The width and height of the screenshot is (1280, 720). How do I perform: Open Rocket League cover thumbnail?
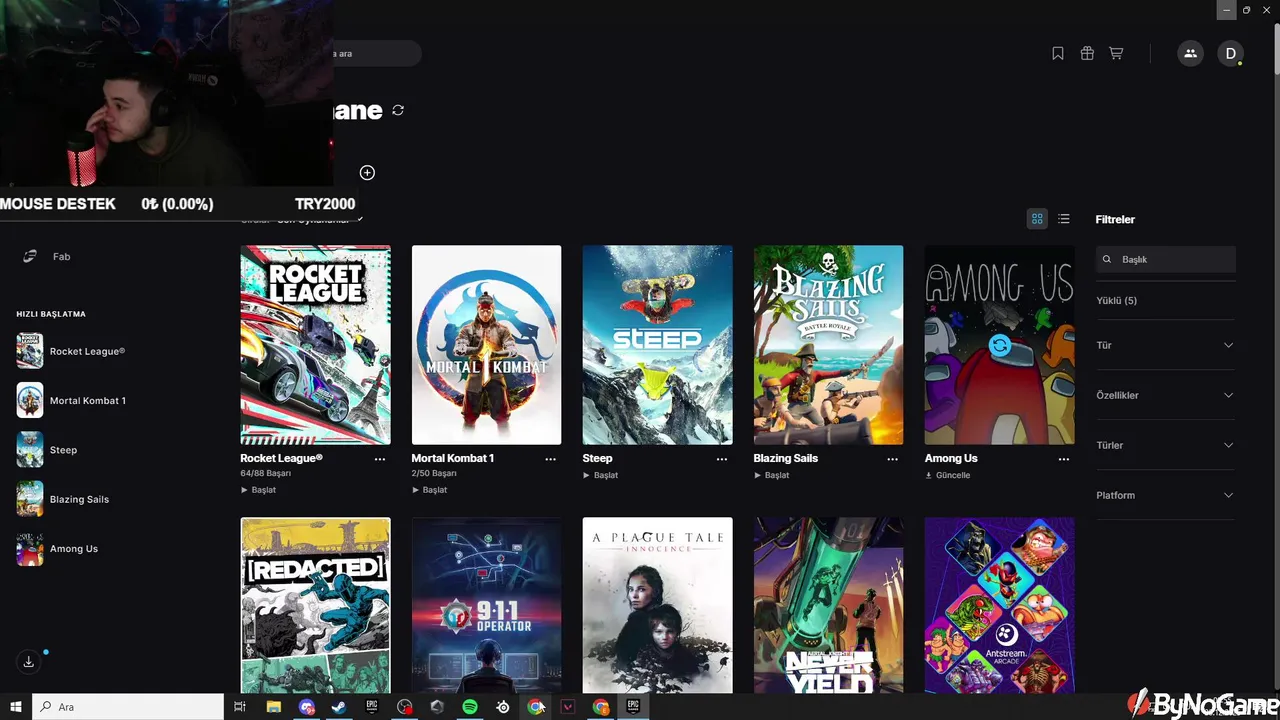(315, 345)
